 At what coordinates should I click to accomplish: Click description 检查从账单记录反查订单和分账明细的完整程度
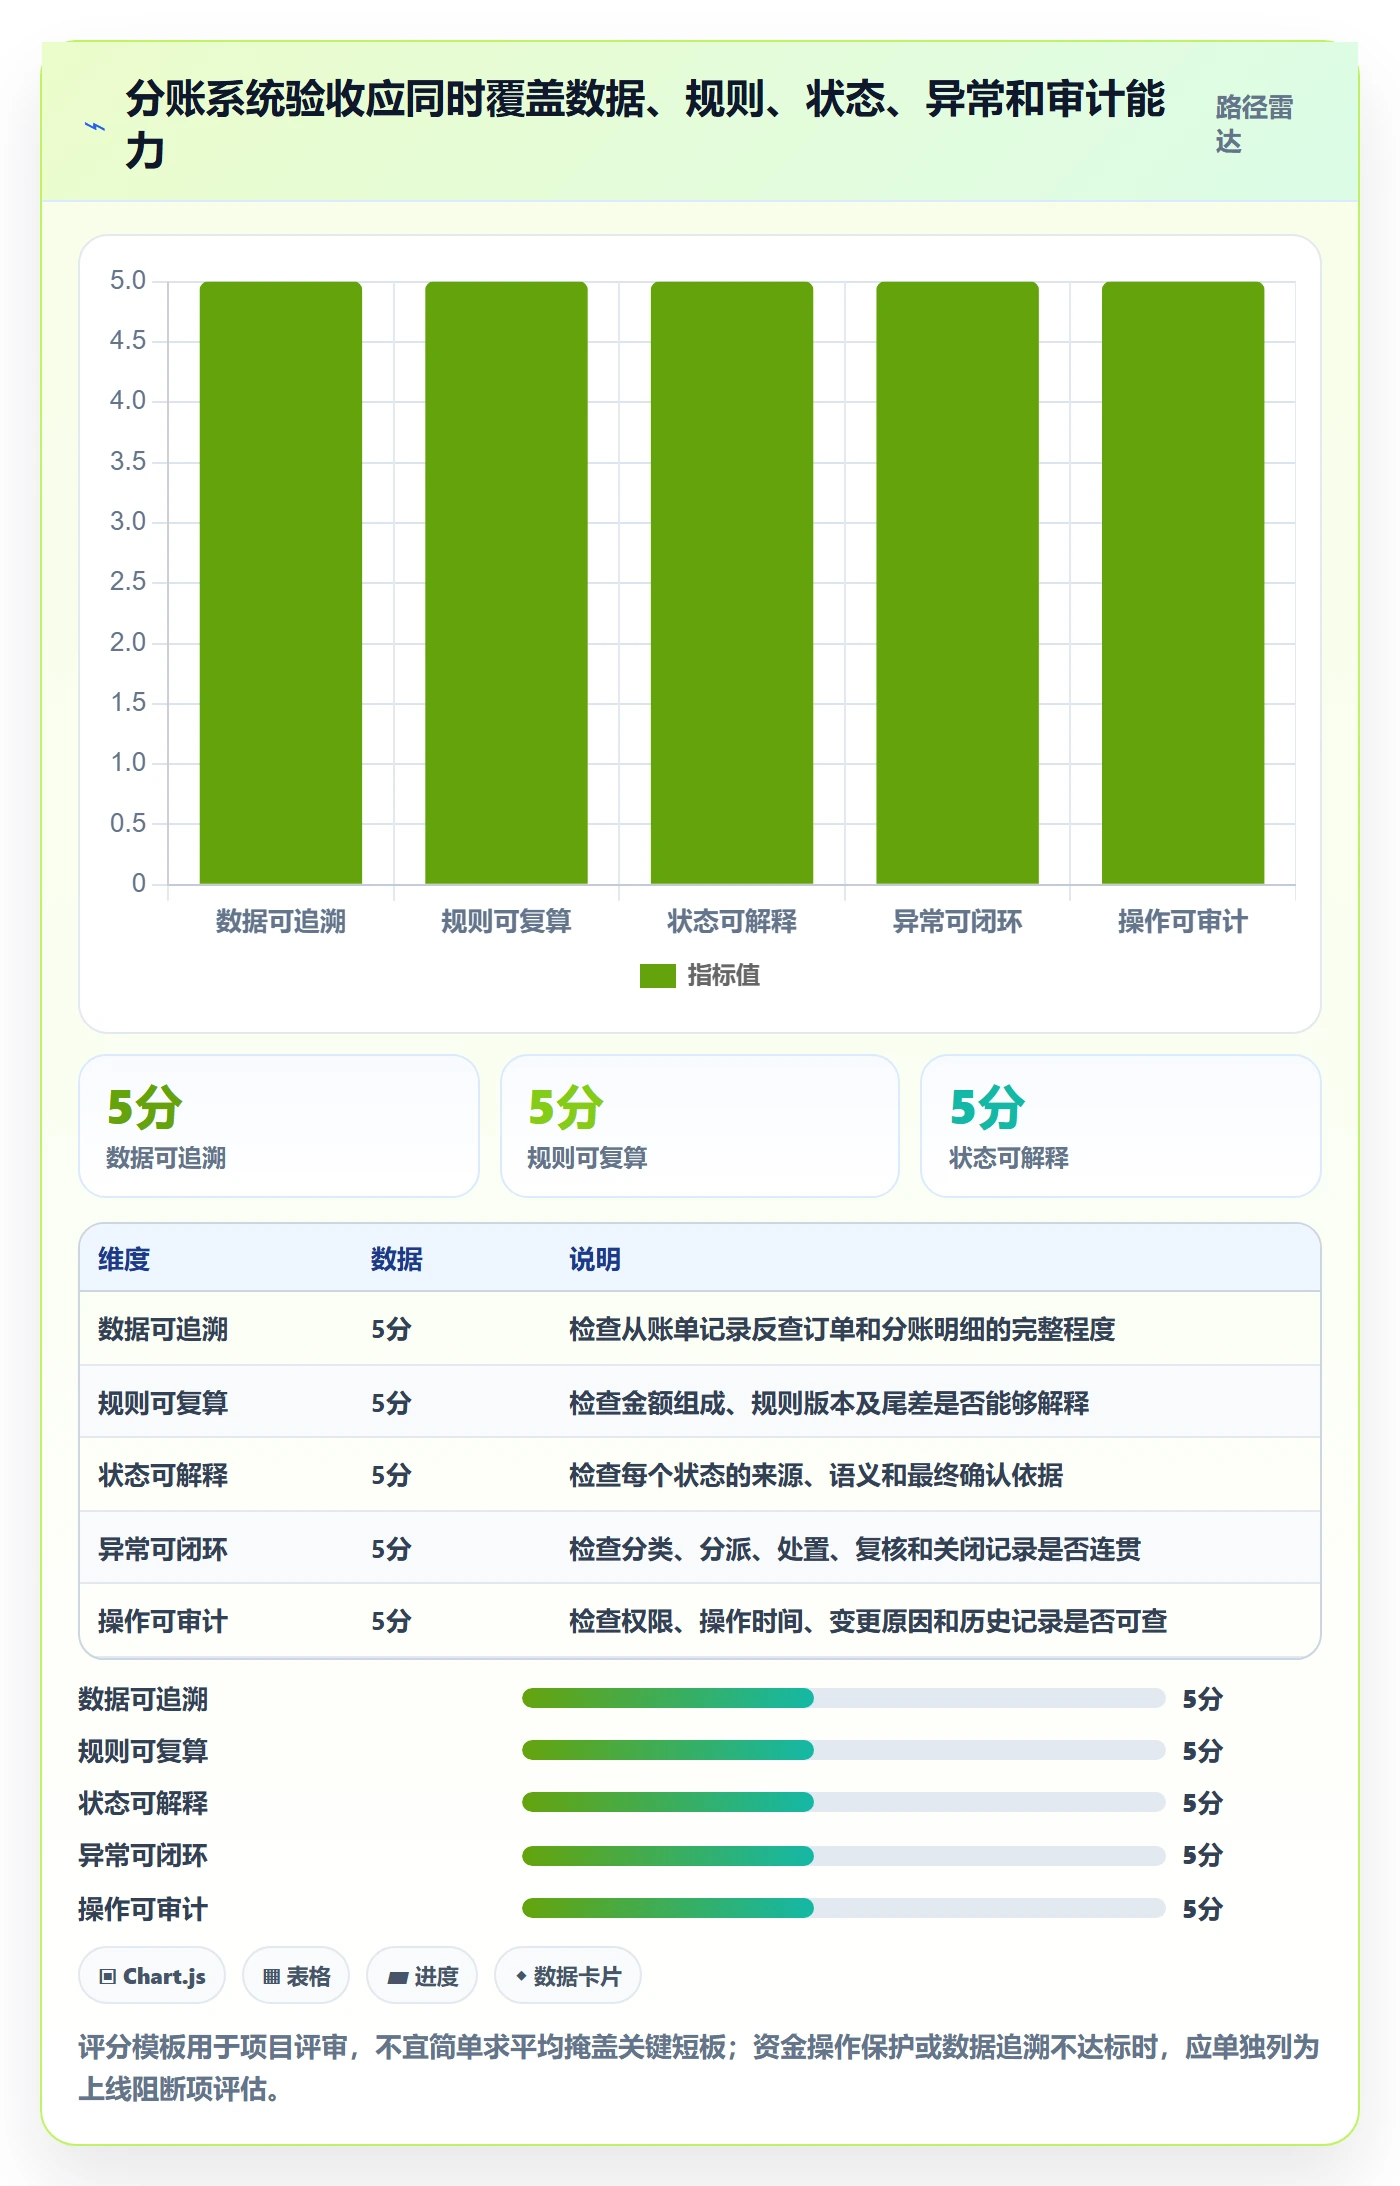[842, 1329]
